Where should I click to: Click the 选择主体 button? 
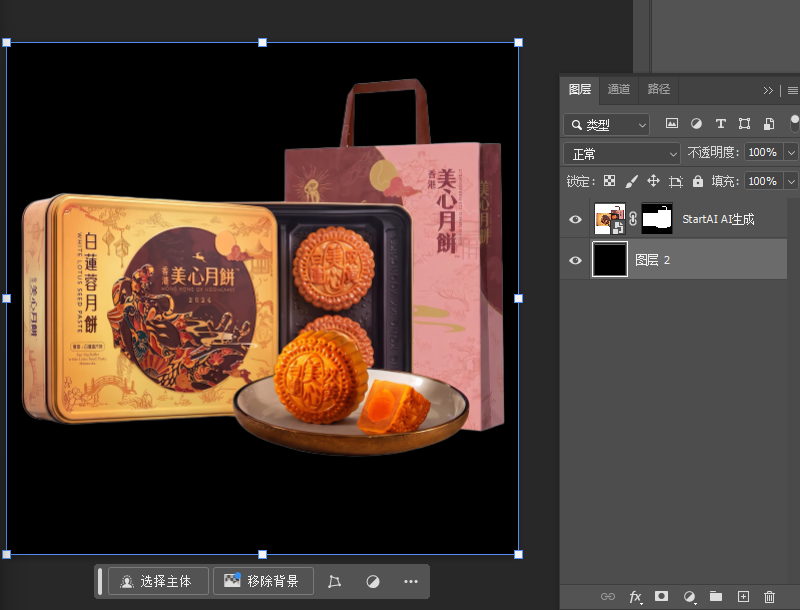(158, 581)
